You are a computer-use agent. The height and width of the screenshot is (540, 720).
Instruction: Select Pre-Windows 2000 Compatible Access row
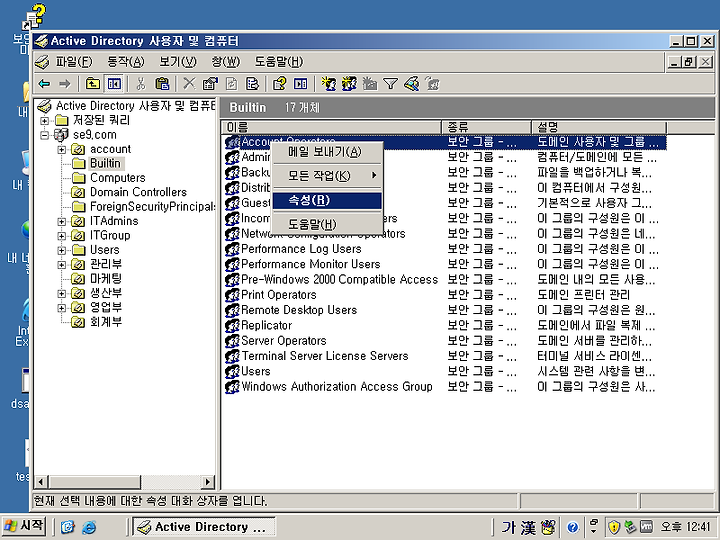tap(445, 280)
